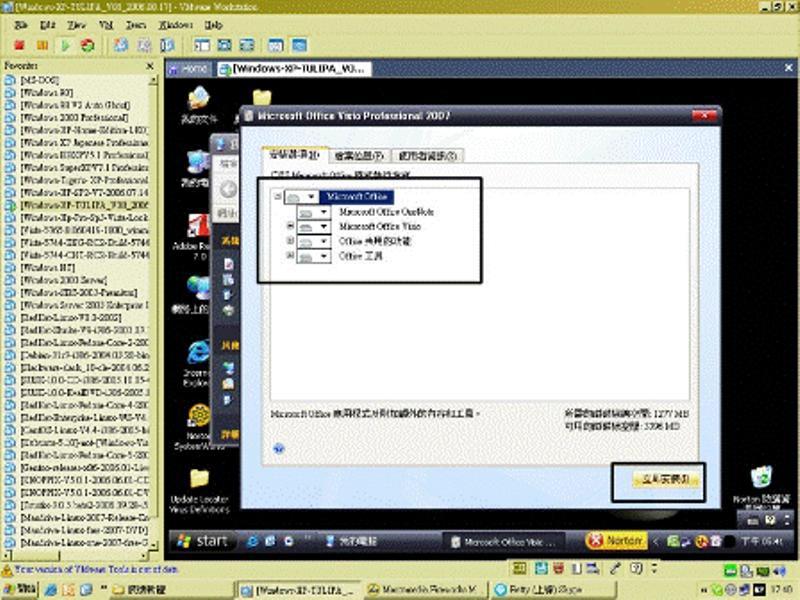Select the plain [Windows 98] favorite

[46, 92]
